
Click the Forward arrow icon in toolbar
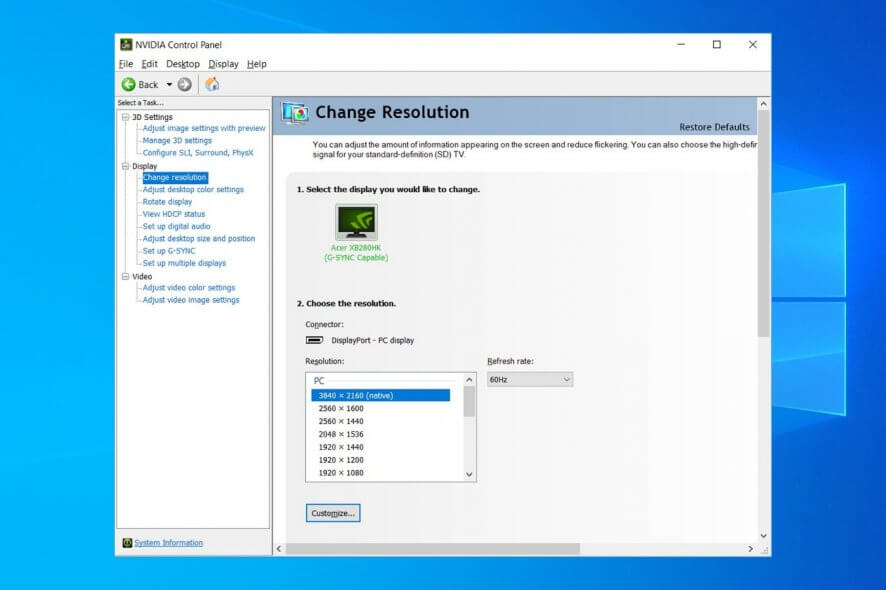[x=185, y=85]
